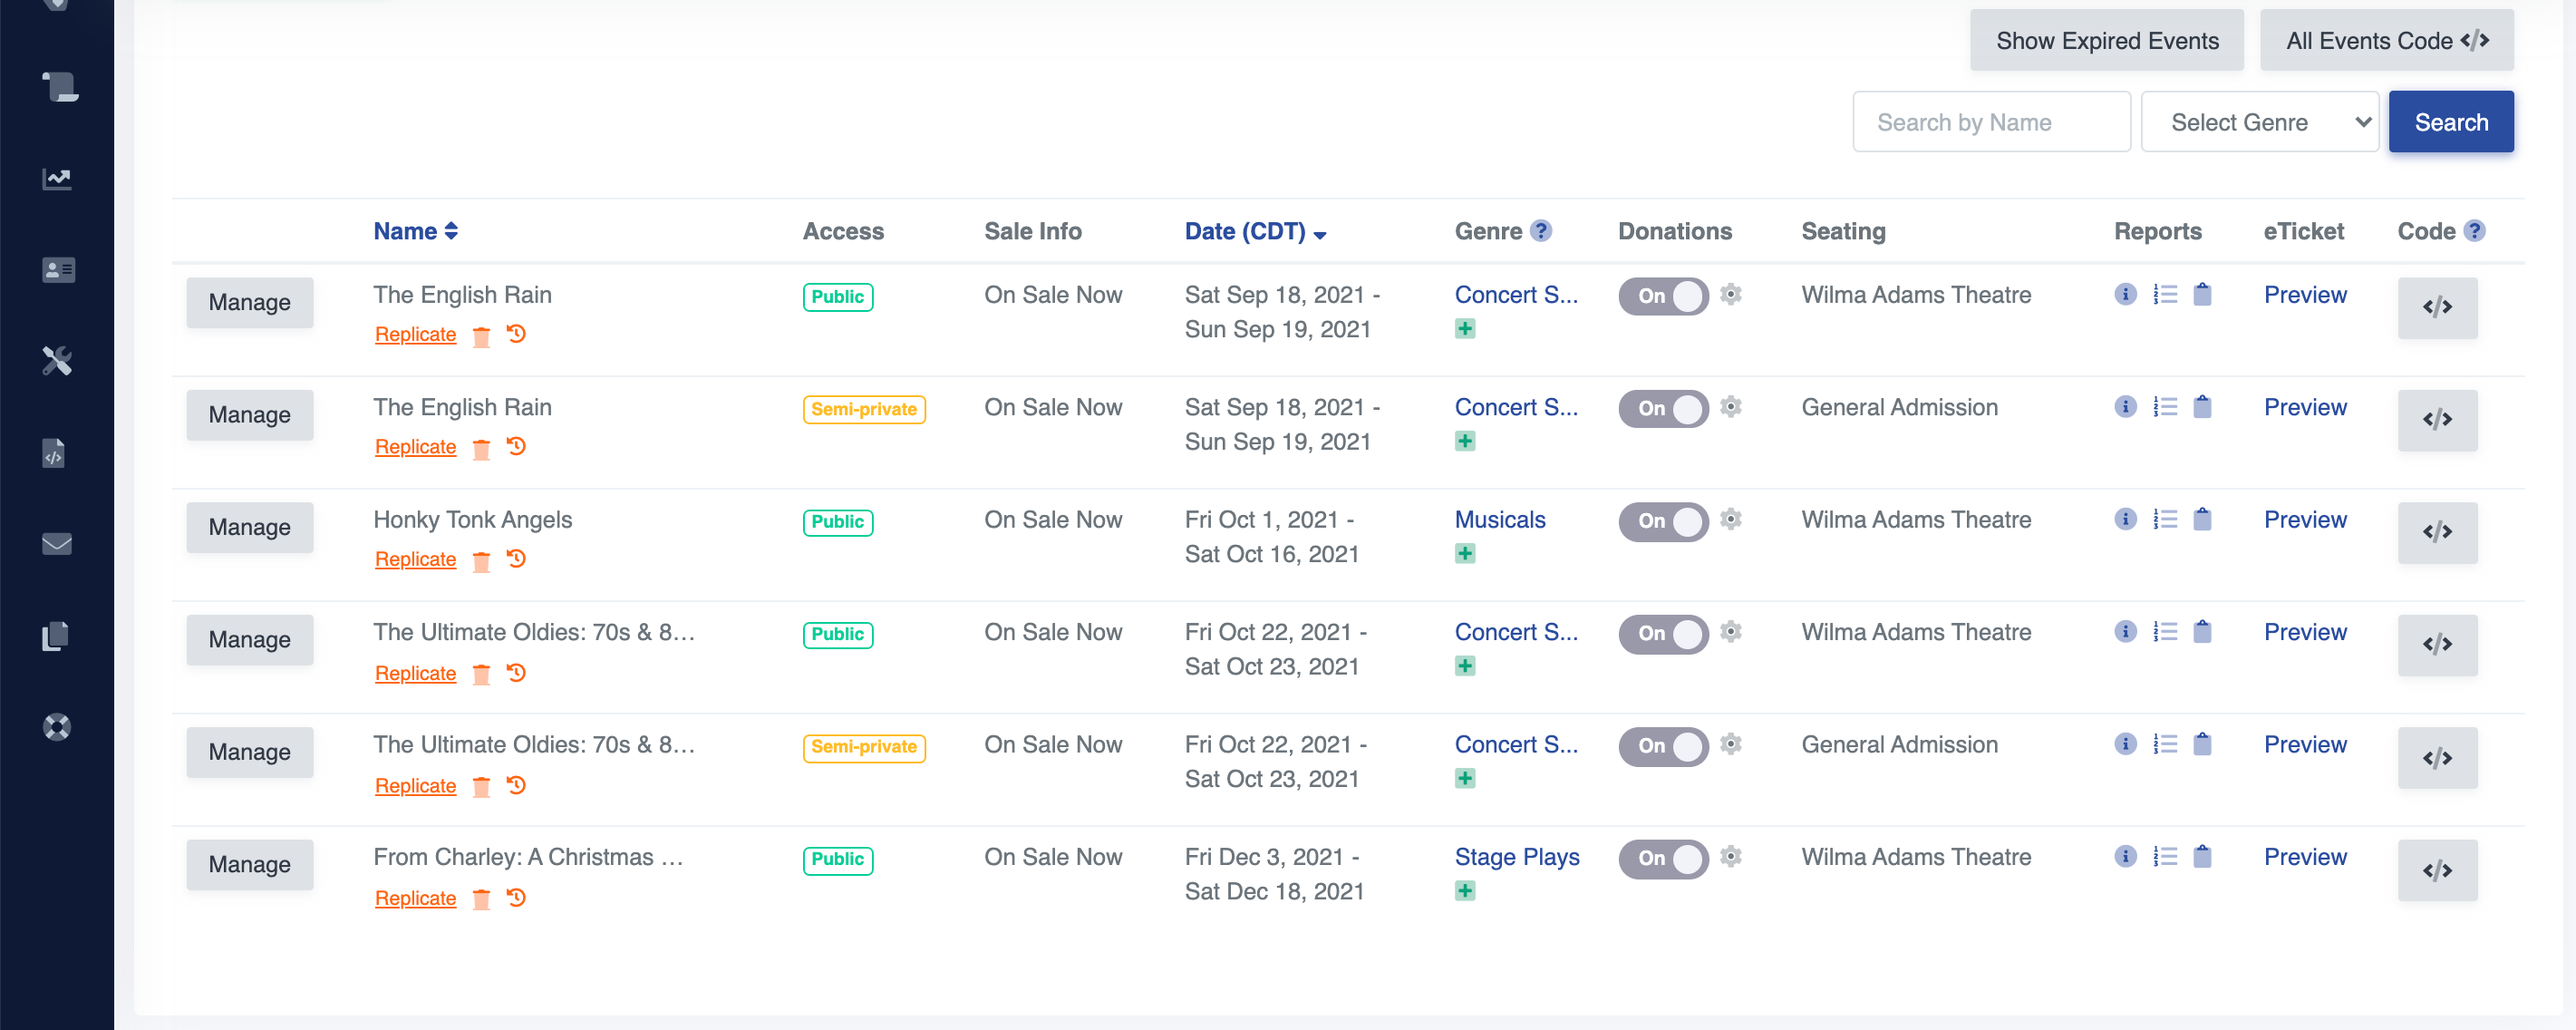The height and width of the screenshot is (1030, 2576).
Task: Delete Honky Tonk Angels with trash icon
Action: pyautogui.click(x=481, y=561)
